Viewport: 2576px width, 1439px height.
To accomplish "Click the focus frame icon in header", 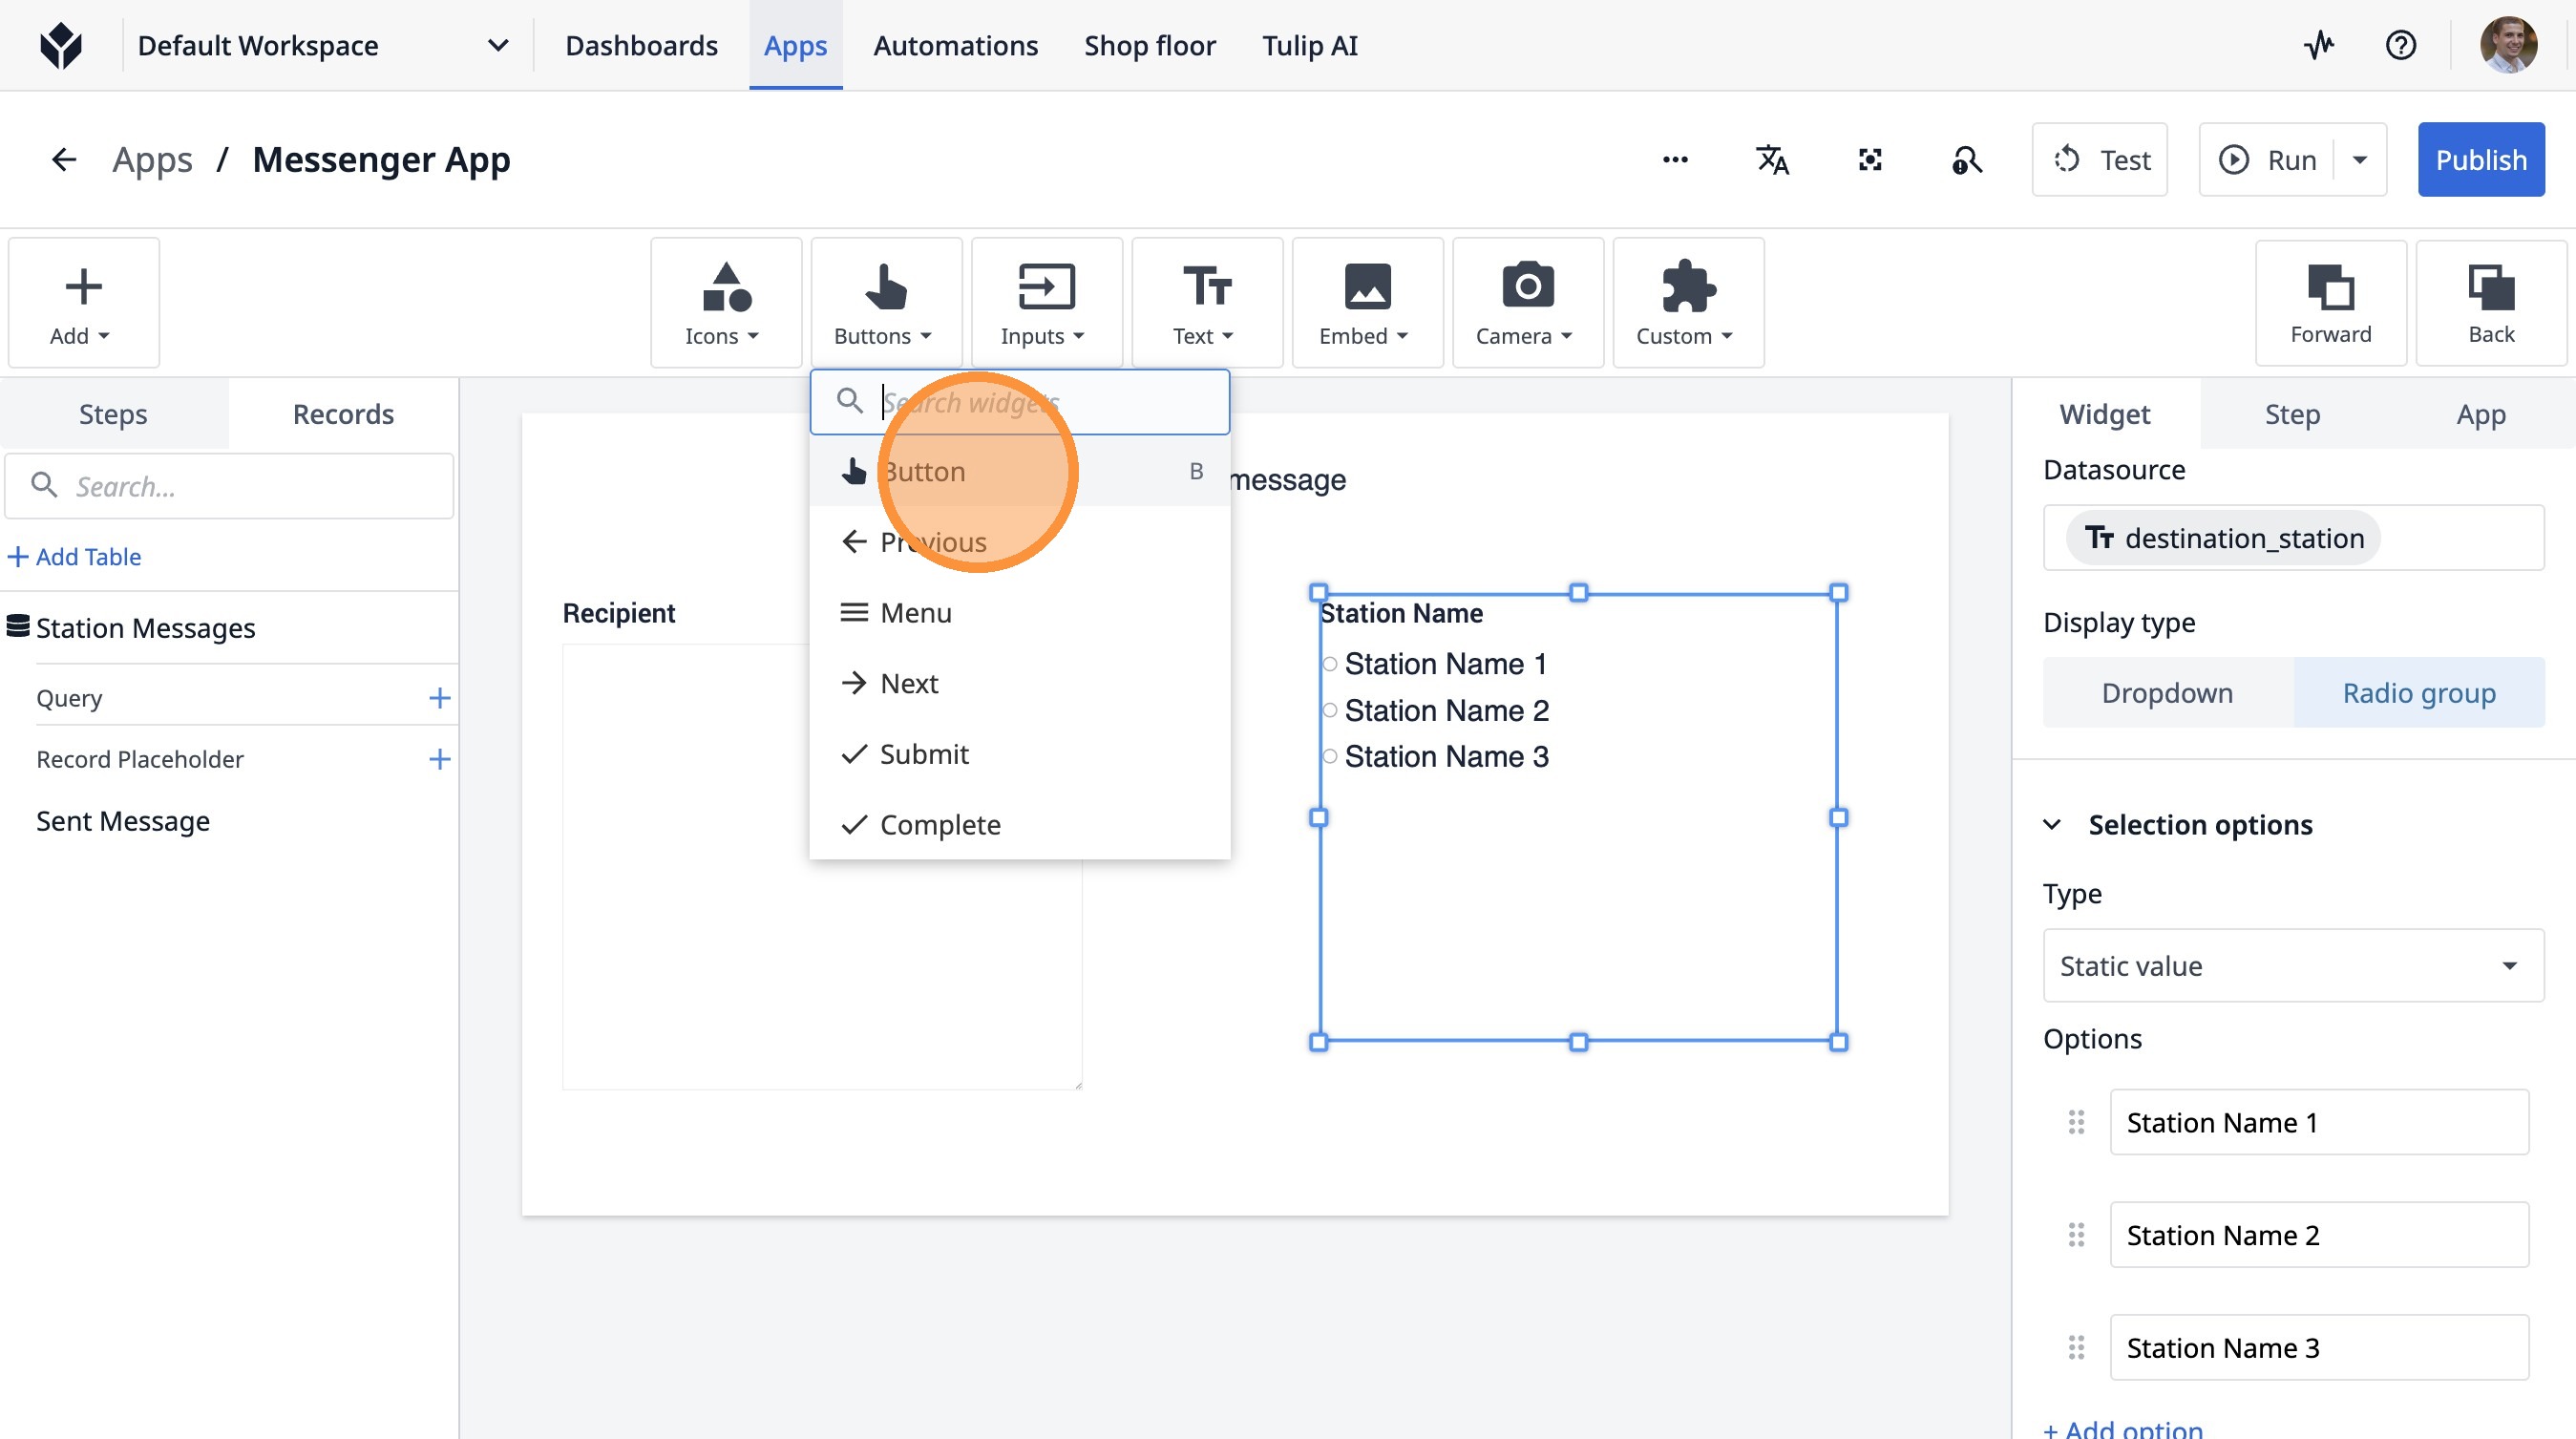I will [1869, 160].
